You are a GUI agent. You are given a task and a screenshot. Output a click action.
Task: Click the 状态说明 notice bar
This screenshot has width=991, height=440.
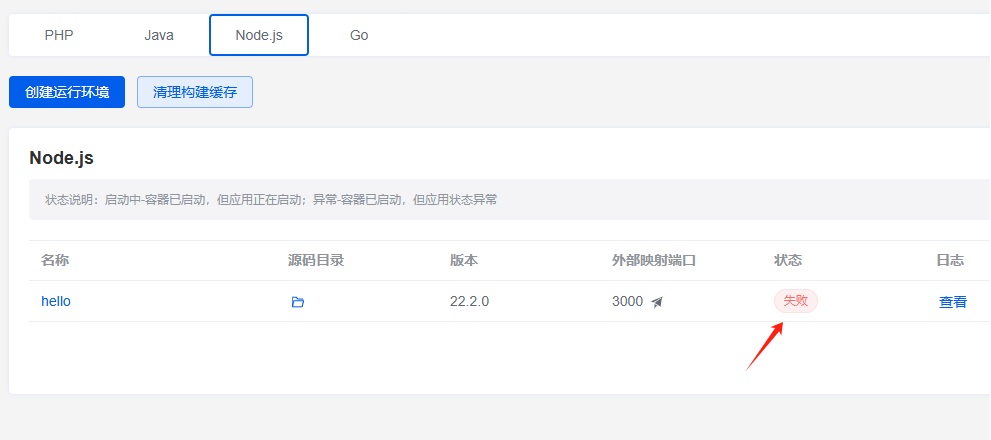pos(509,200)
